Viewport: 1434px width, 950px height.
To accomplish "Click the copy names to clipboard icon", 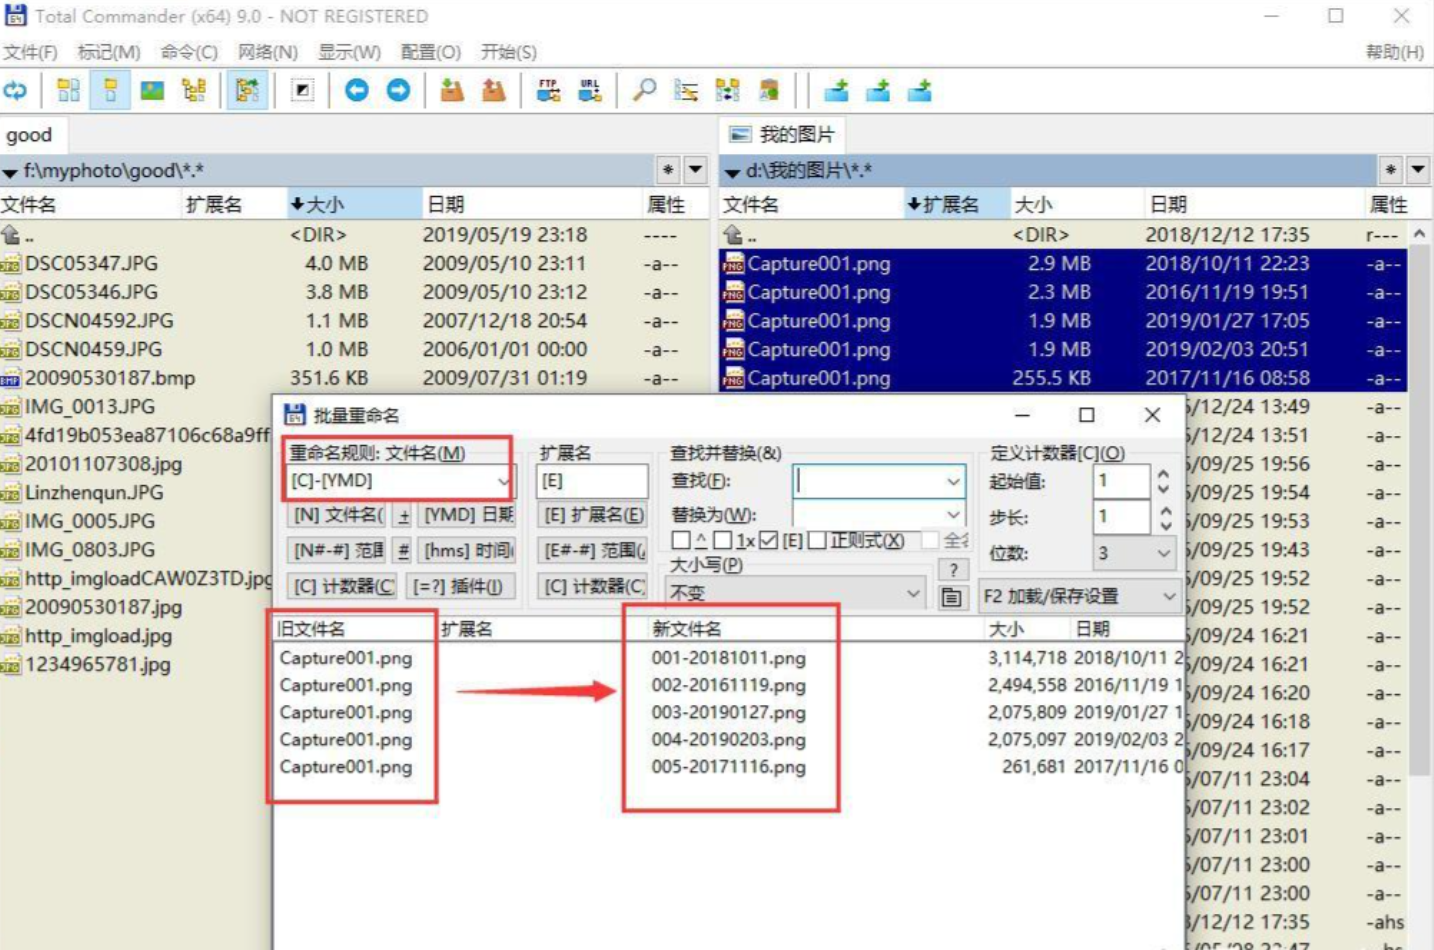I will tap(769, 91).
